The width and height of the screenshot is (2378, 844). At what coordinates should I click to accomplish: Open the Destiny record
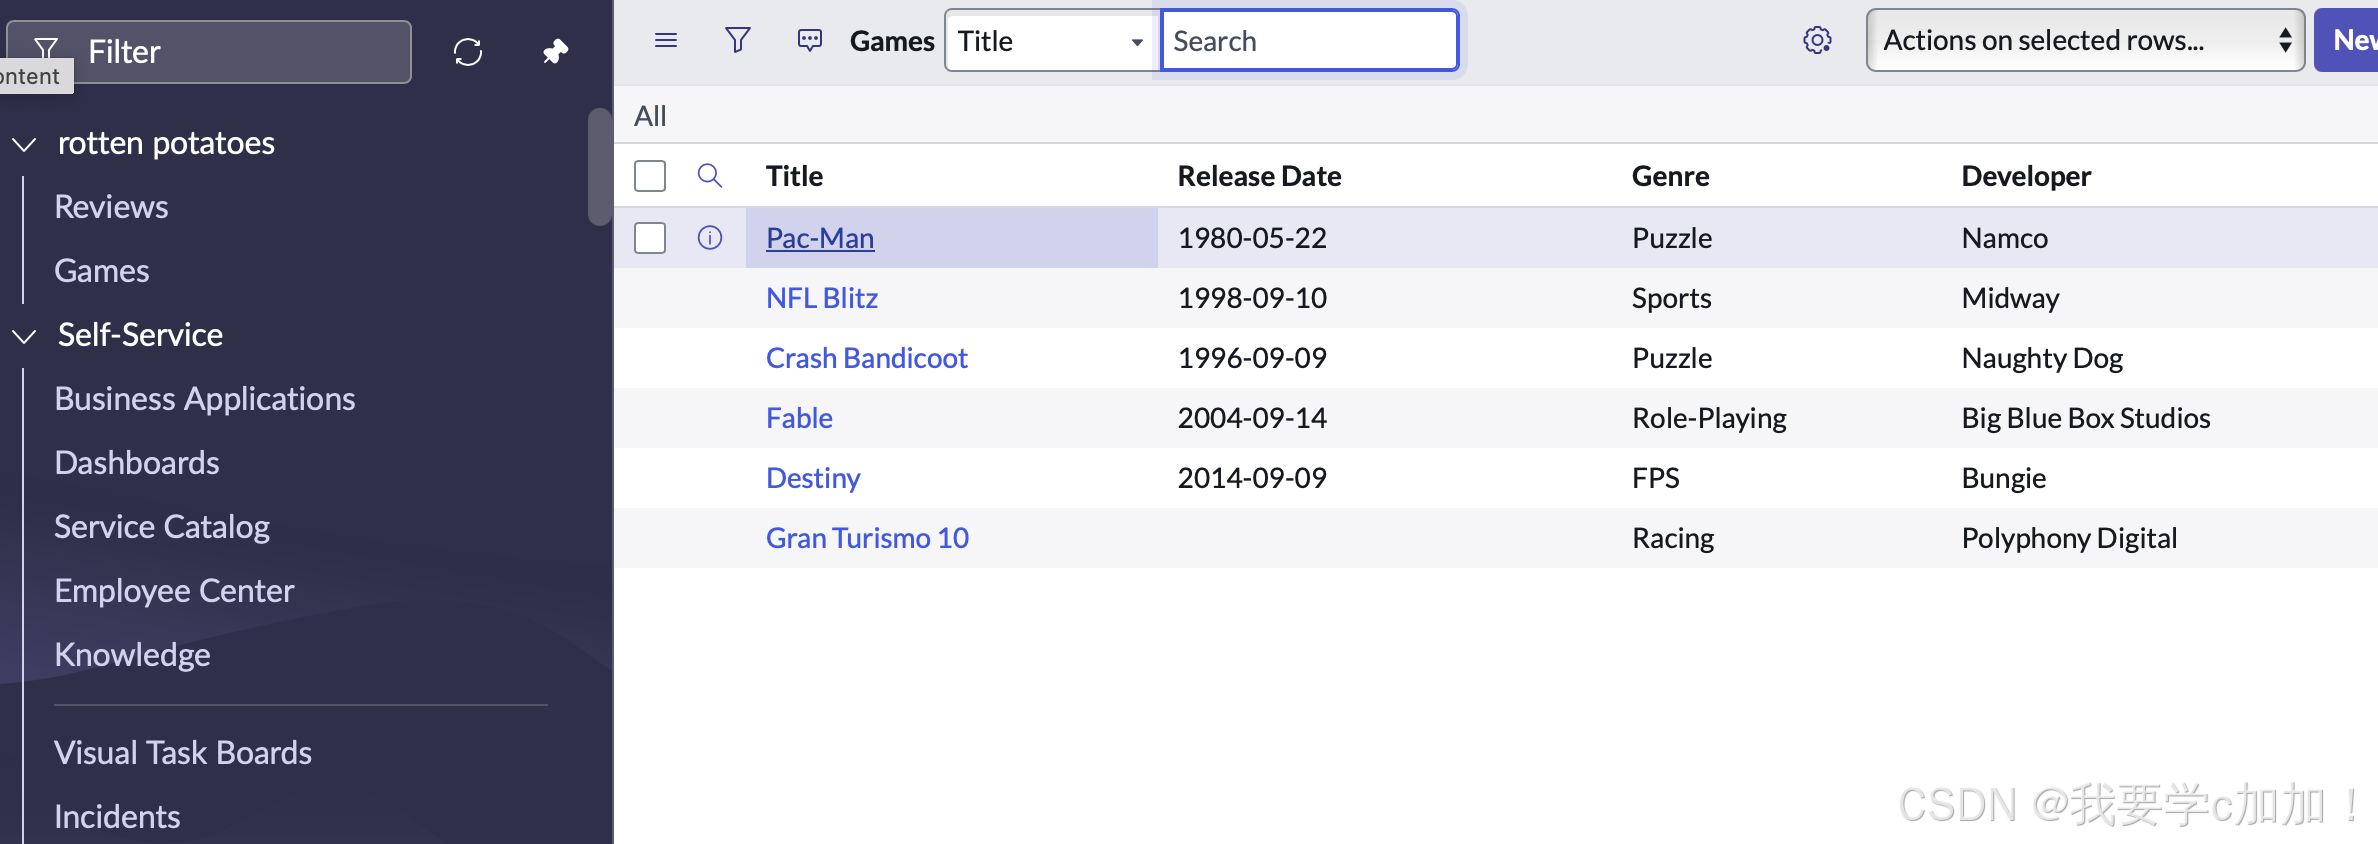tap(813, 478)
